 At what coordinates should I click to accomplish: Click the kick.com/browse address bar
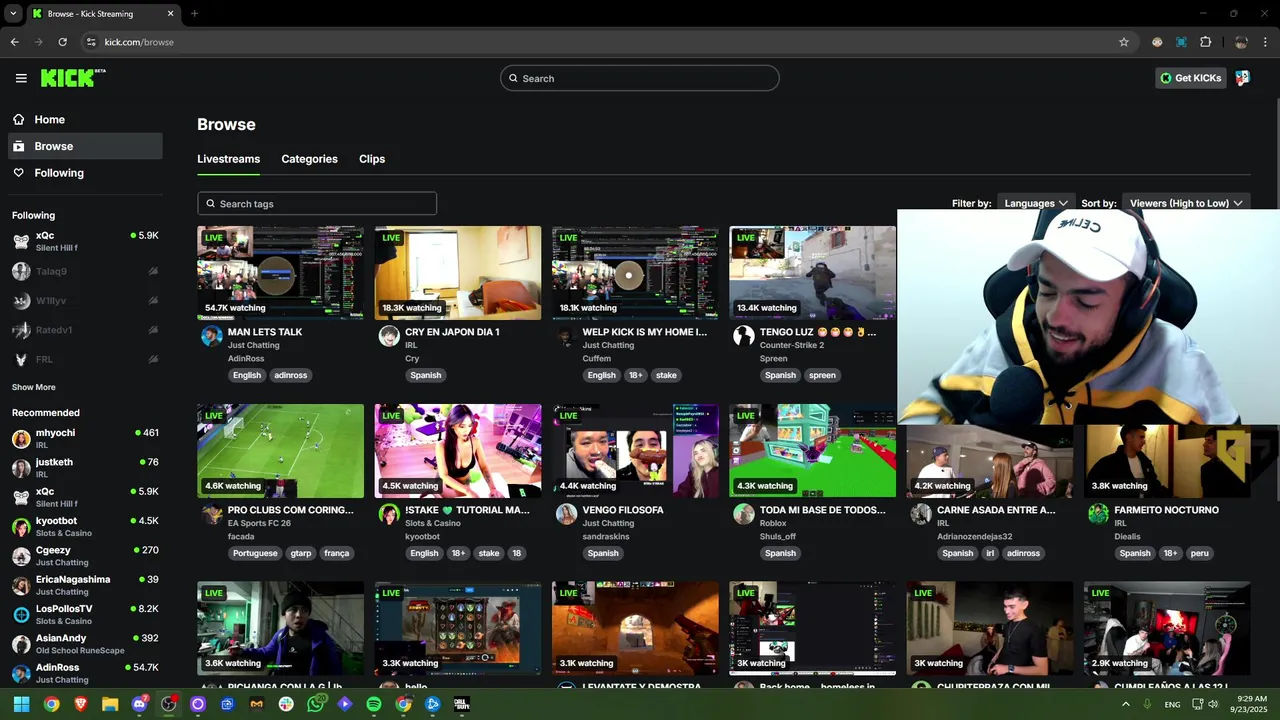pyautogui.click(x=600, y=42)
